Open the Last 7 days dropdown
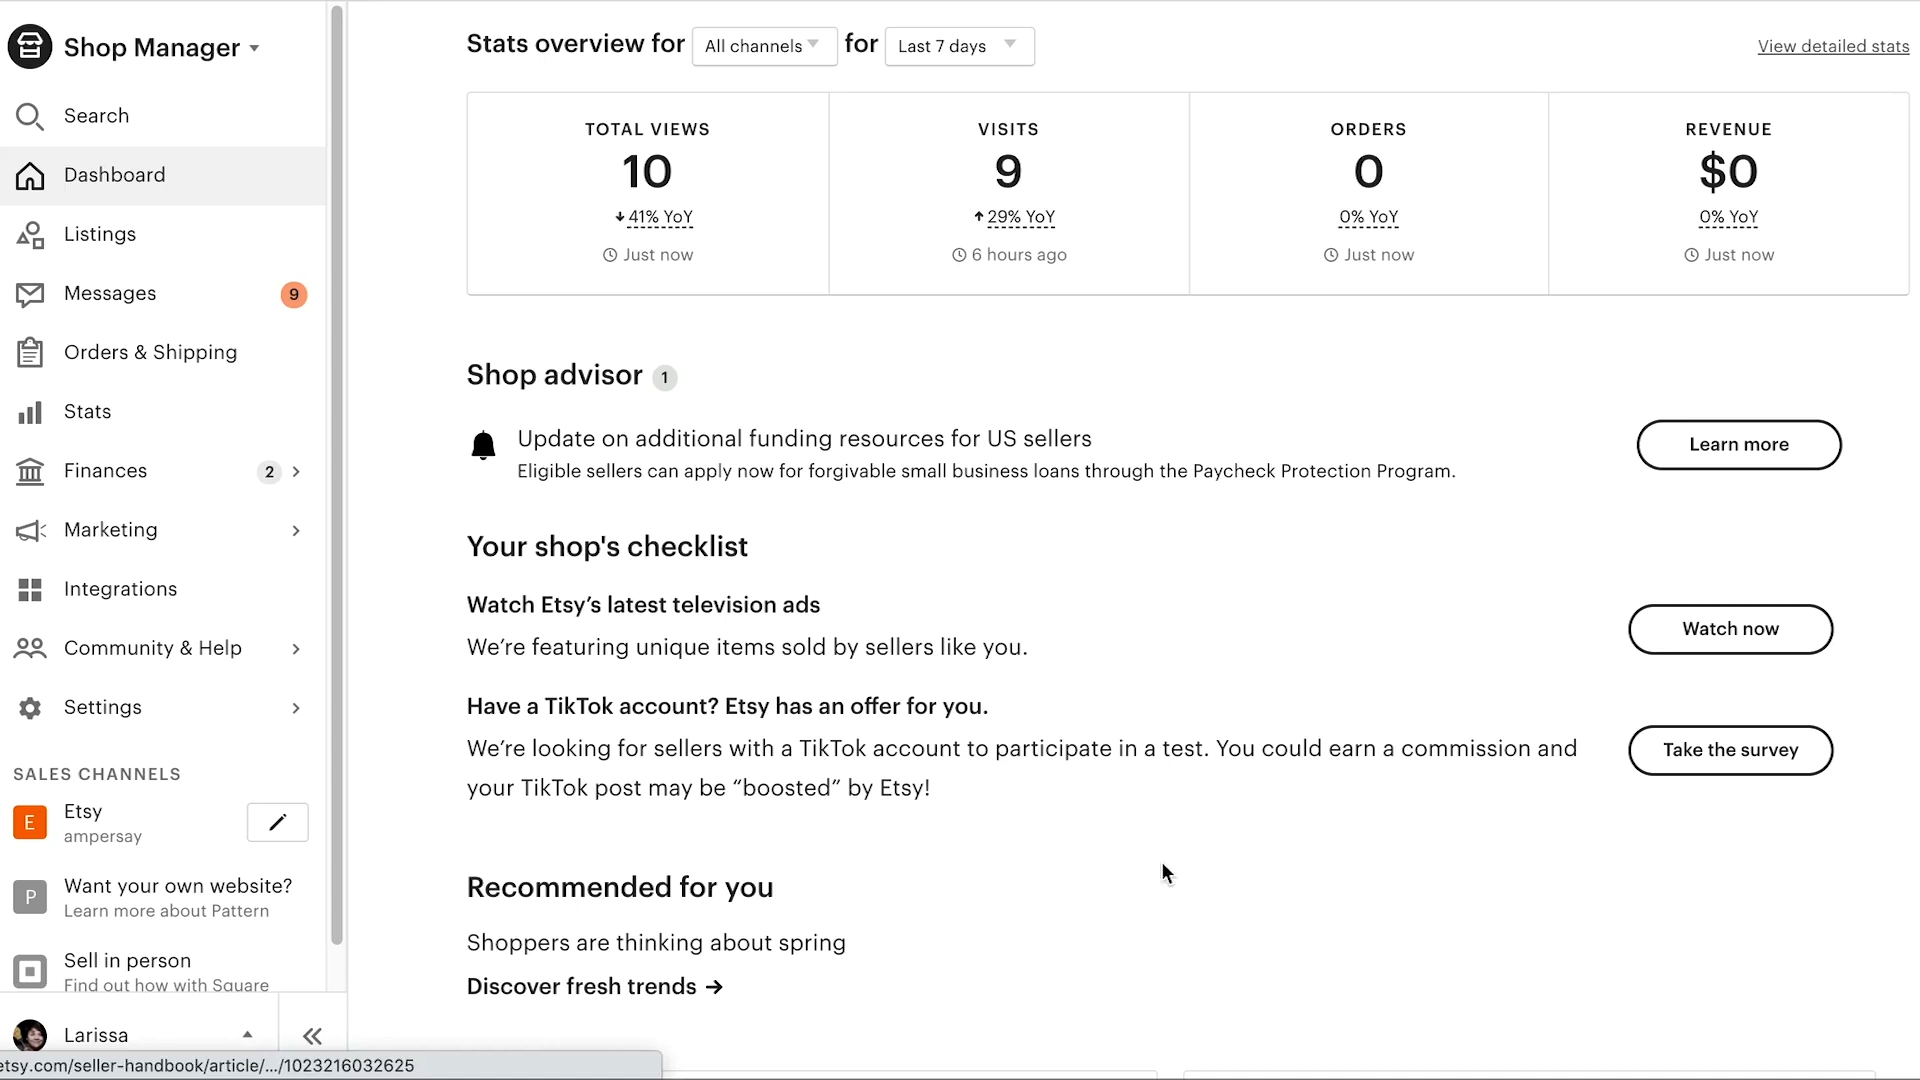Image resolution: width=1920 pixels, height=1080 pixels. pyautogui.click(x=959, y=46)
